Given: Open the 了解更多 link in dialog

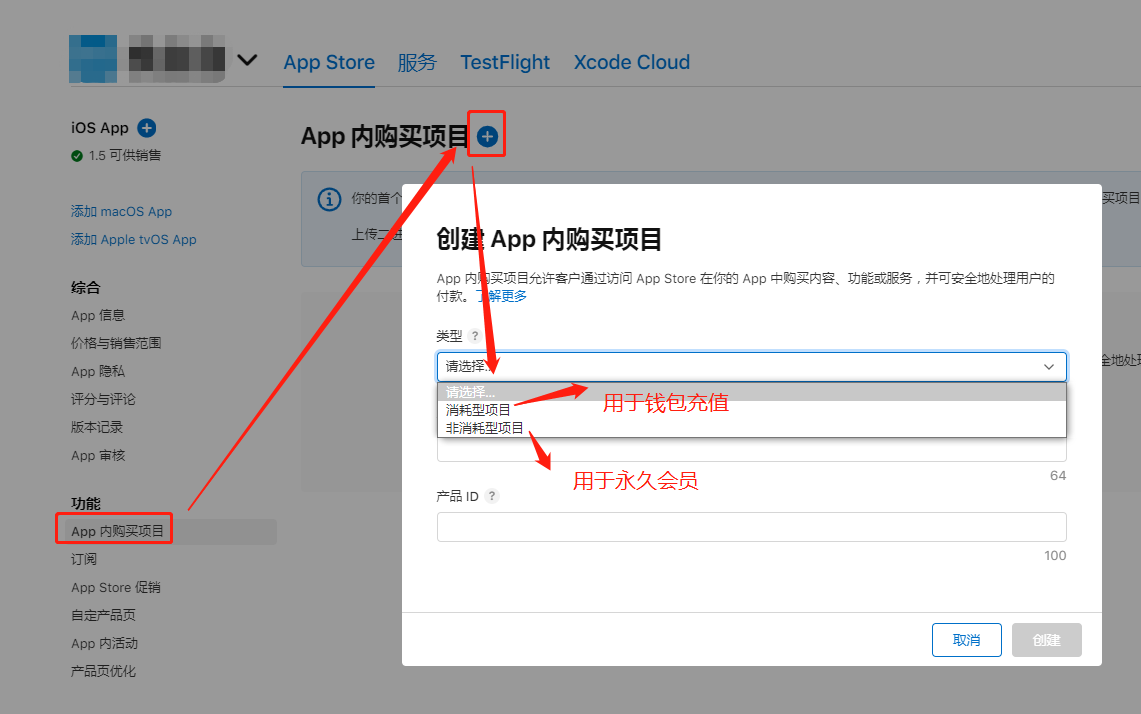Looking at the screenshot, I should tap(502, 296).
